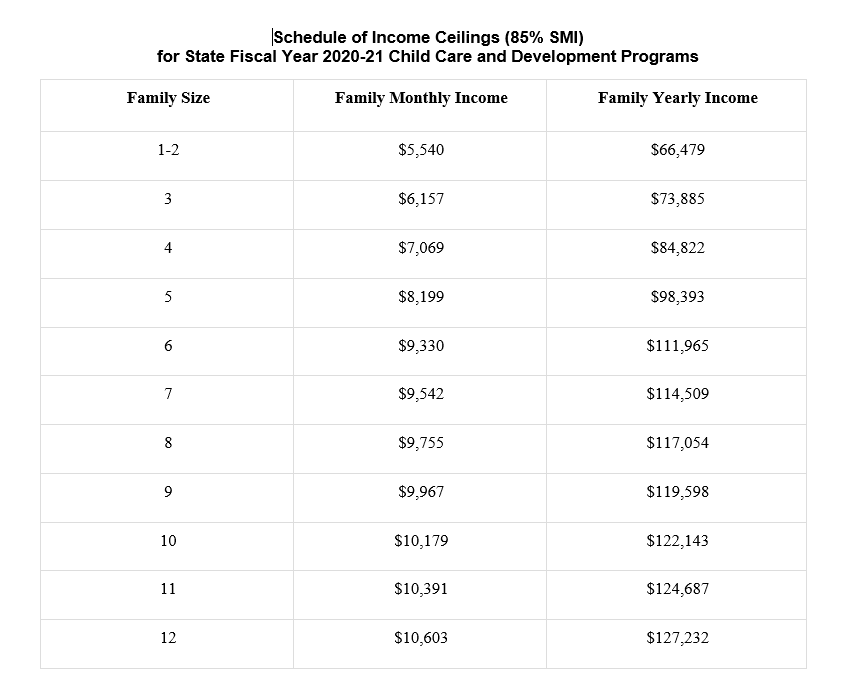Click the title line Schedule of Income Ceilings
The image size is (851, 691).
(x=428, y=37)
